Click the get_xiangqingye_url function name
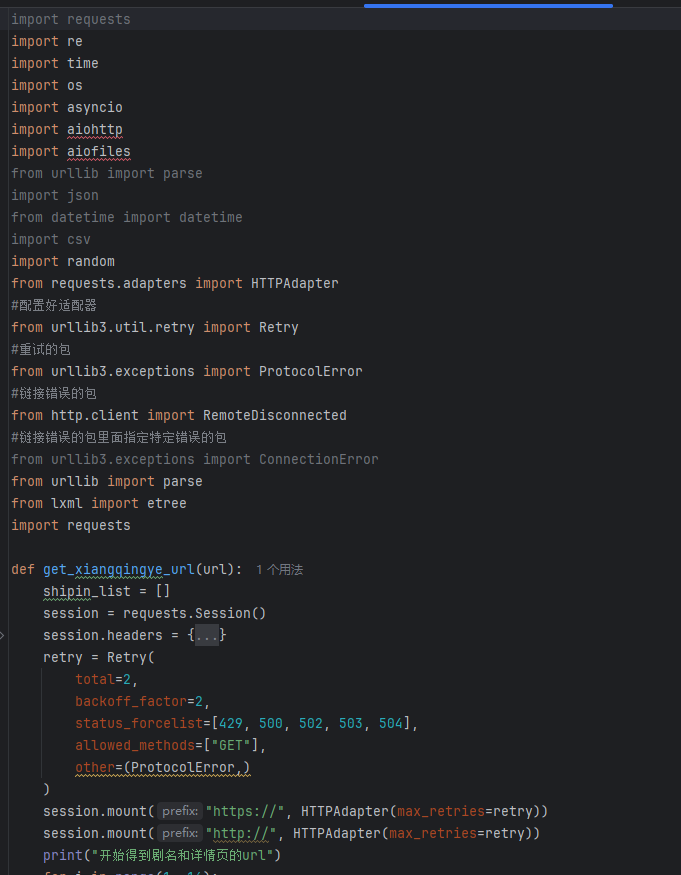The height and width of the screenshot is (875, 681). [119, 569]
